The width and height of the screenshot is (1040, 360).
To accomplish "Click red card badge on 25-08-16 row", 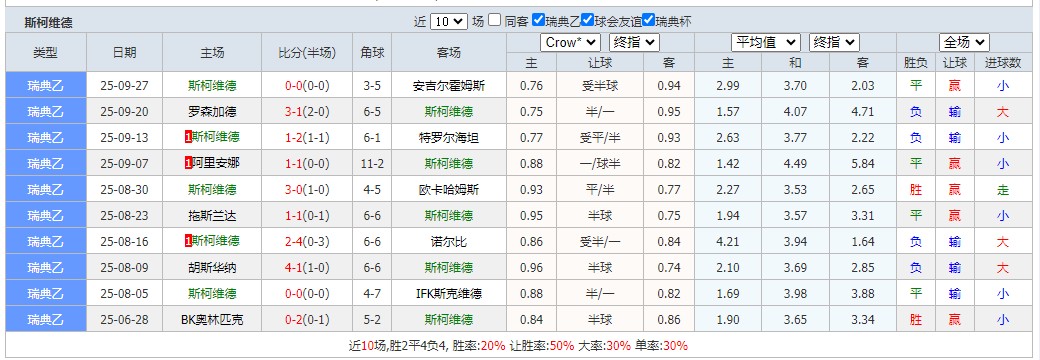I will point(188,241).
